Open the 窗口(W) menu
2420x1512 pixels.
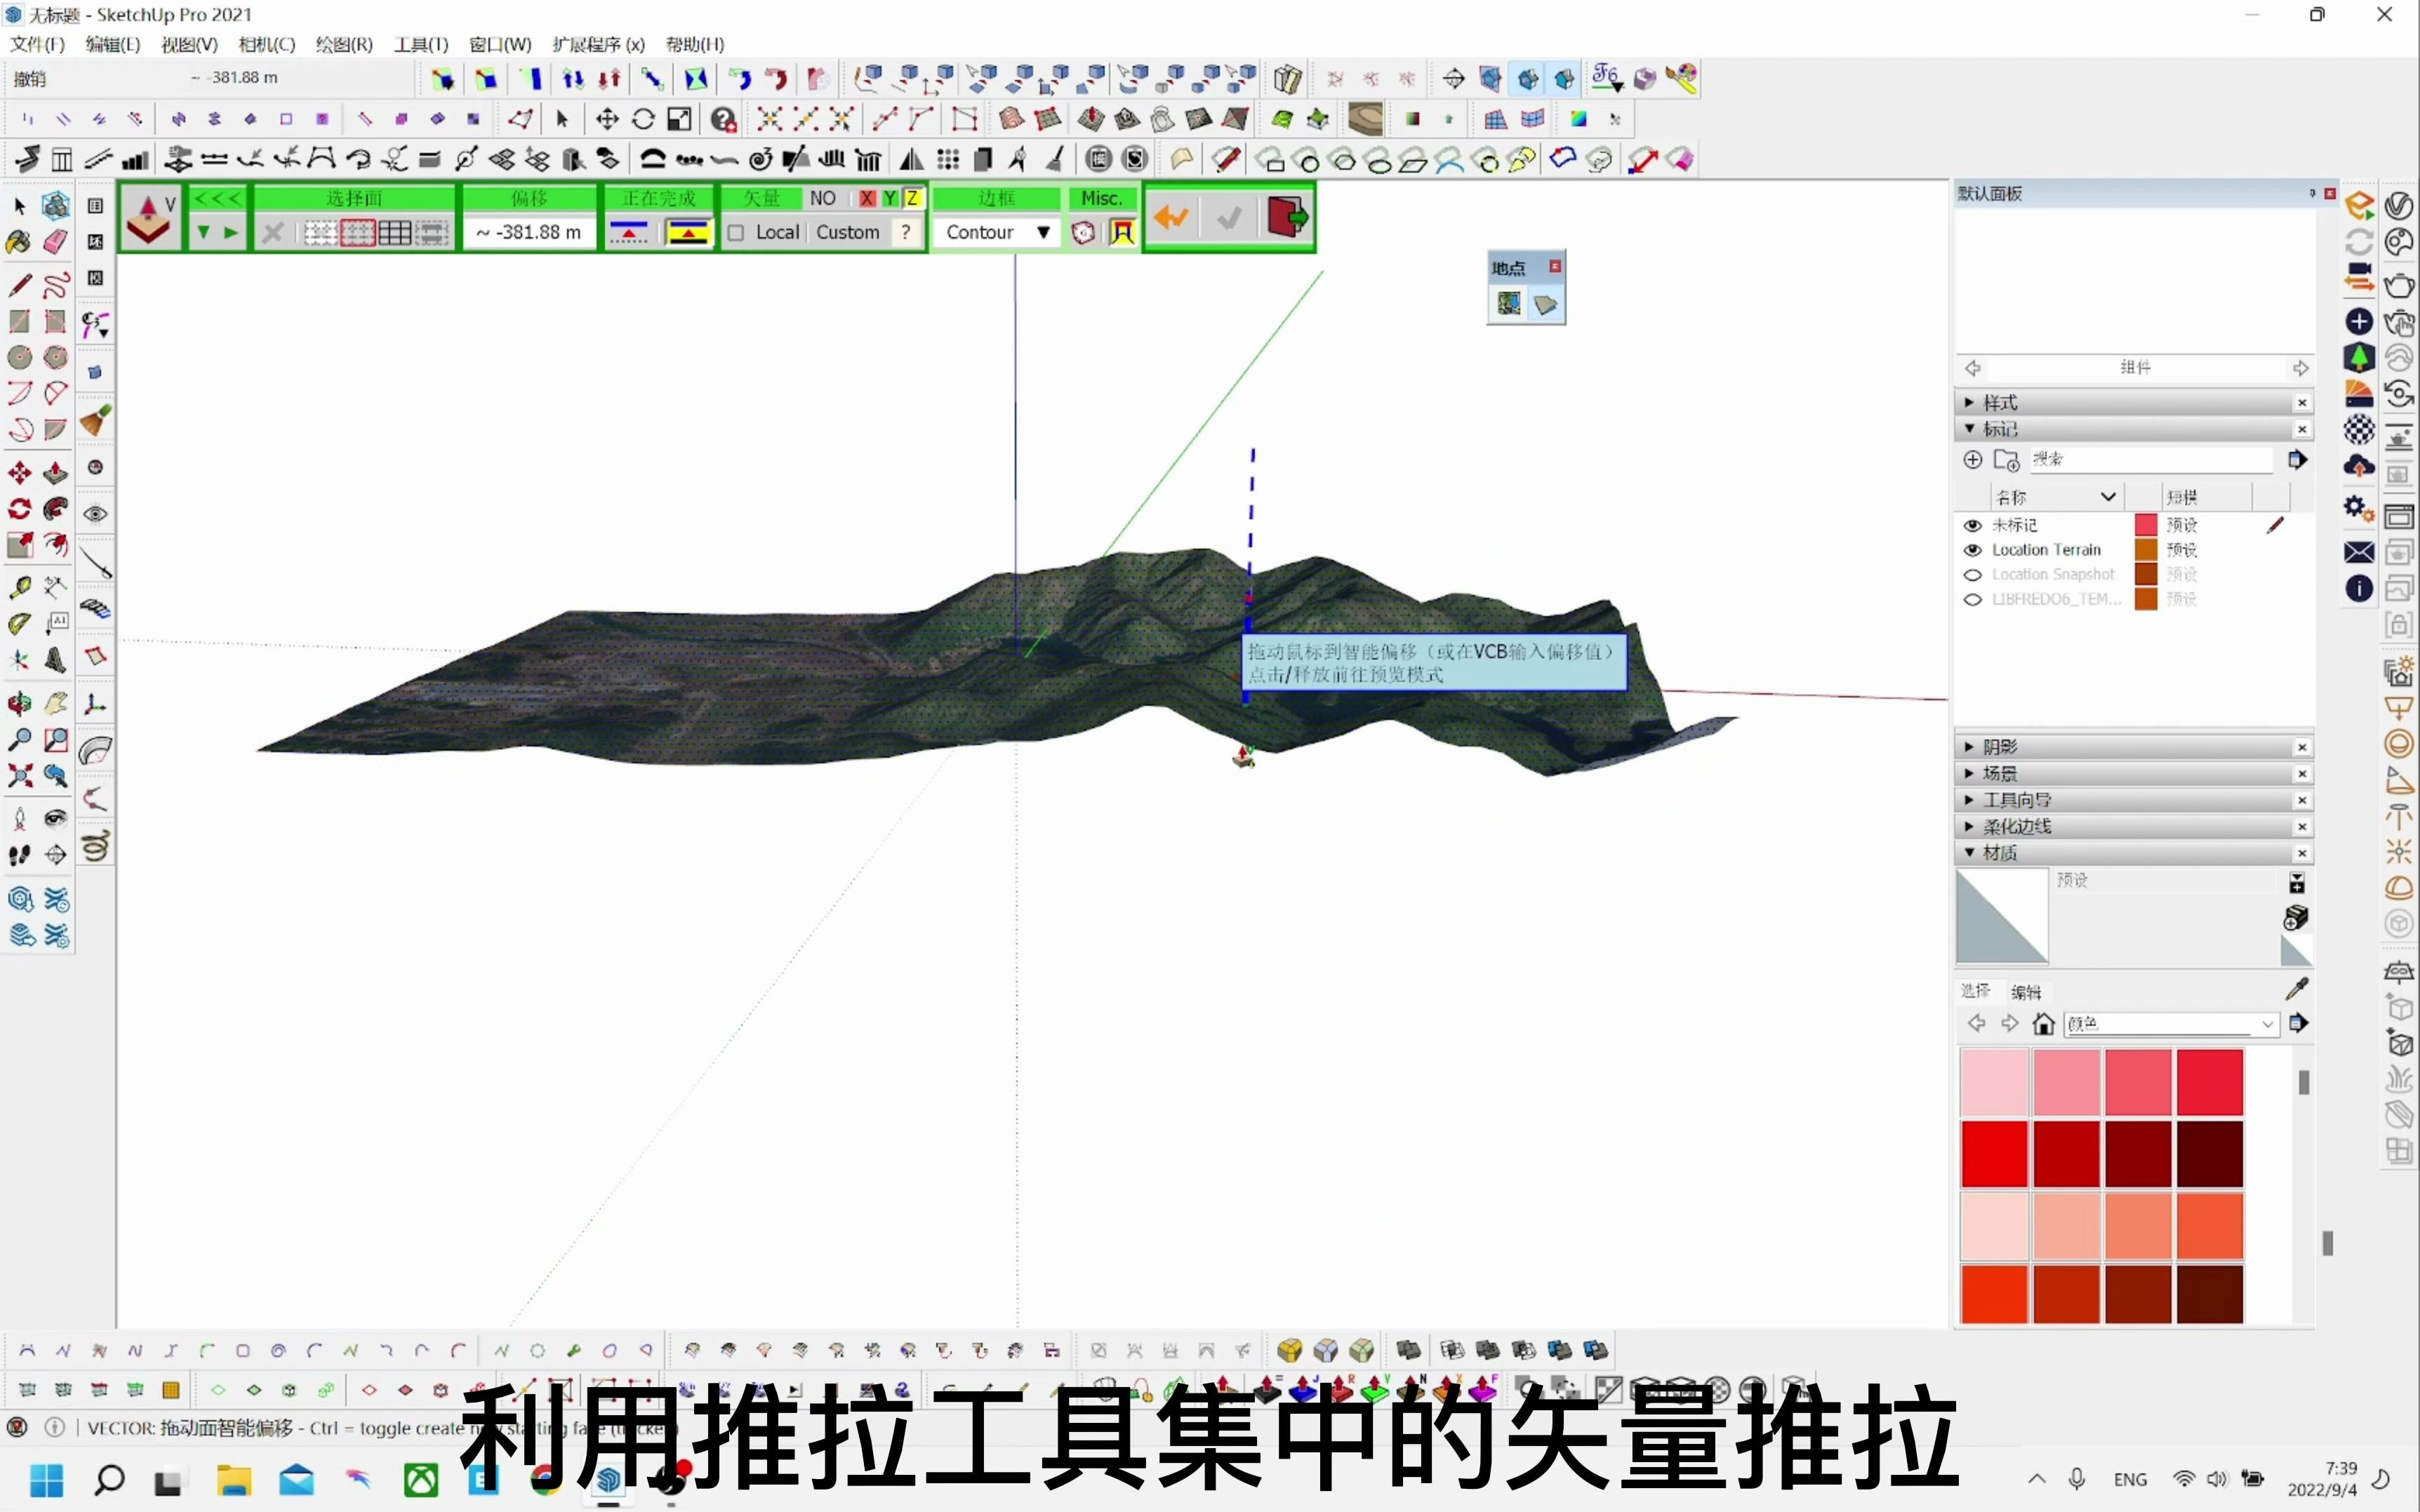500,44
